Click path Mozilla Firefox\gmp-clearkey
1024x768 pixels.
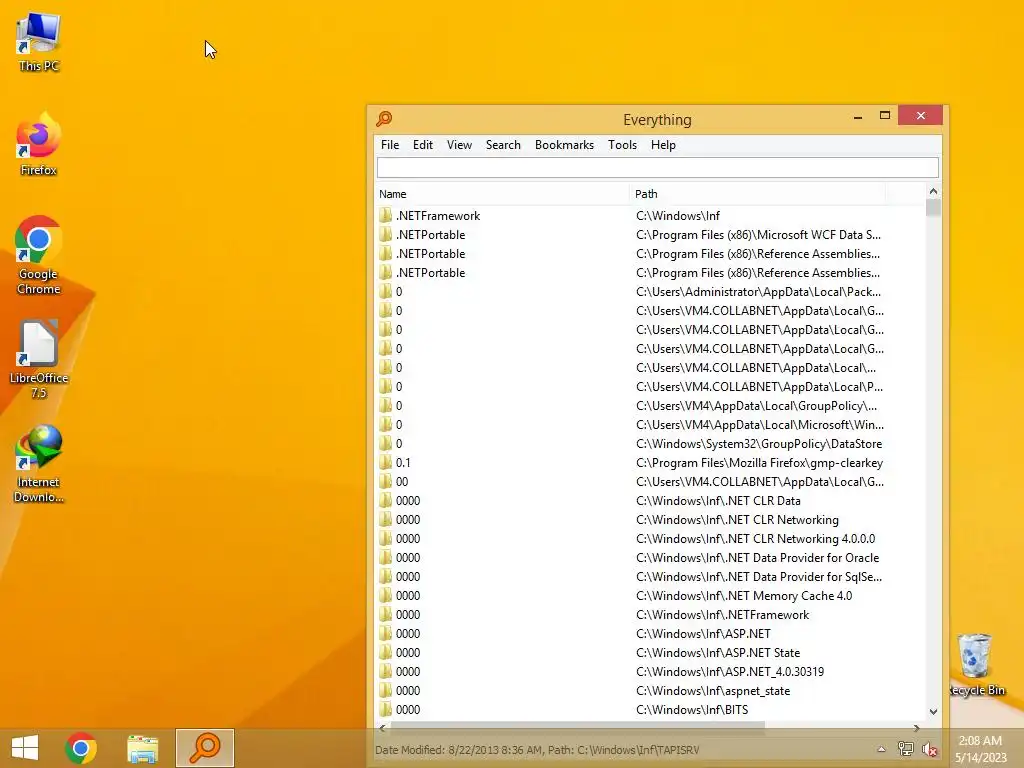[x=760, y=462]
